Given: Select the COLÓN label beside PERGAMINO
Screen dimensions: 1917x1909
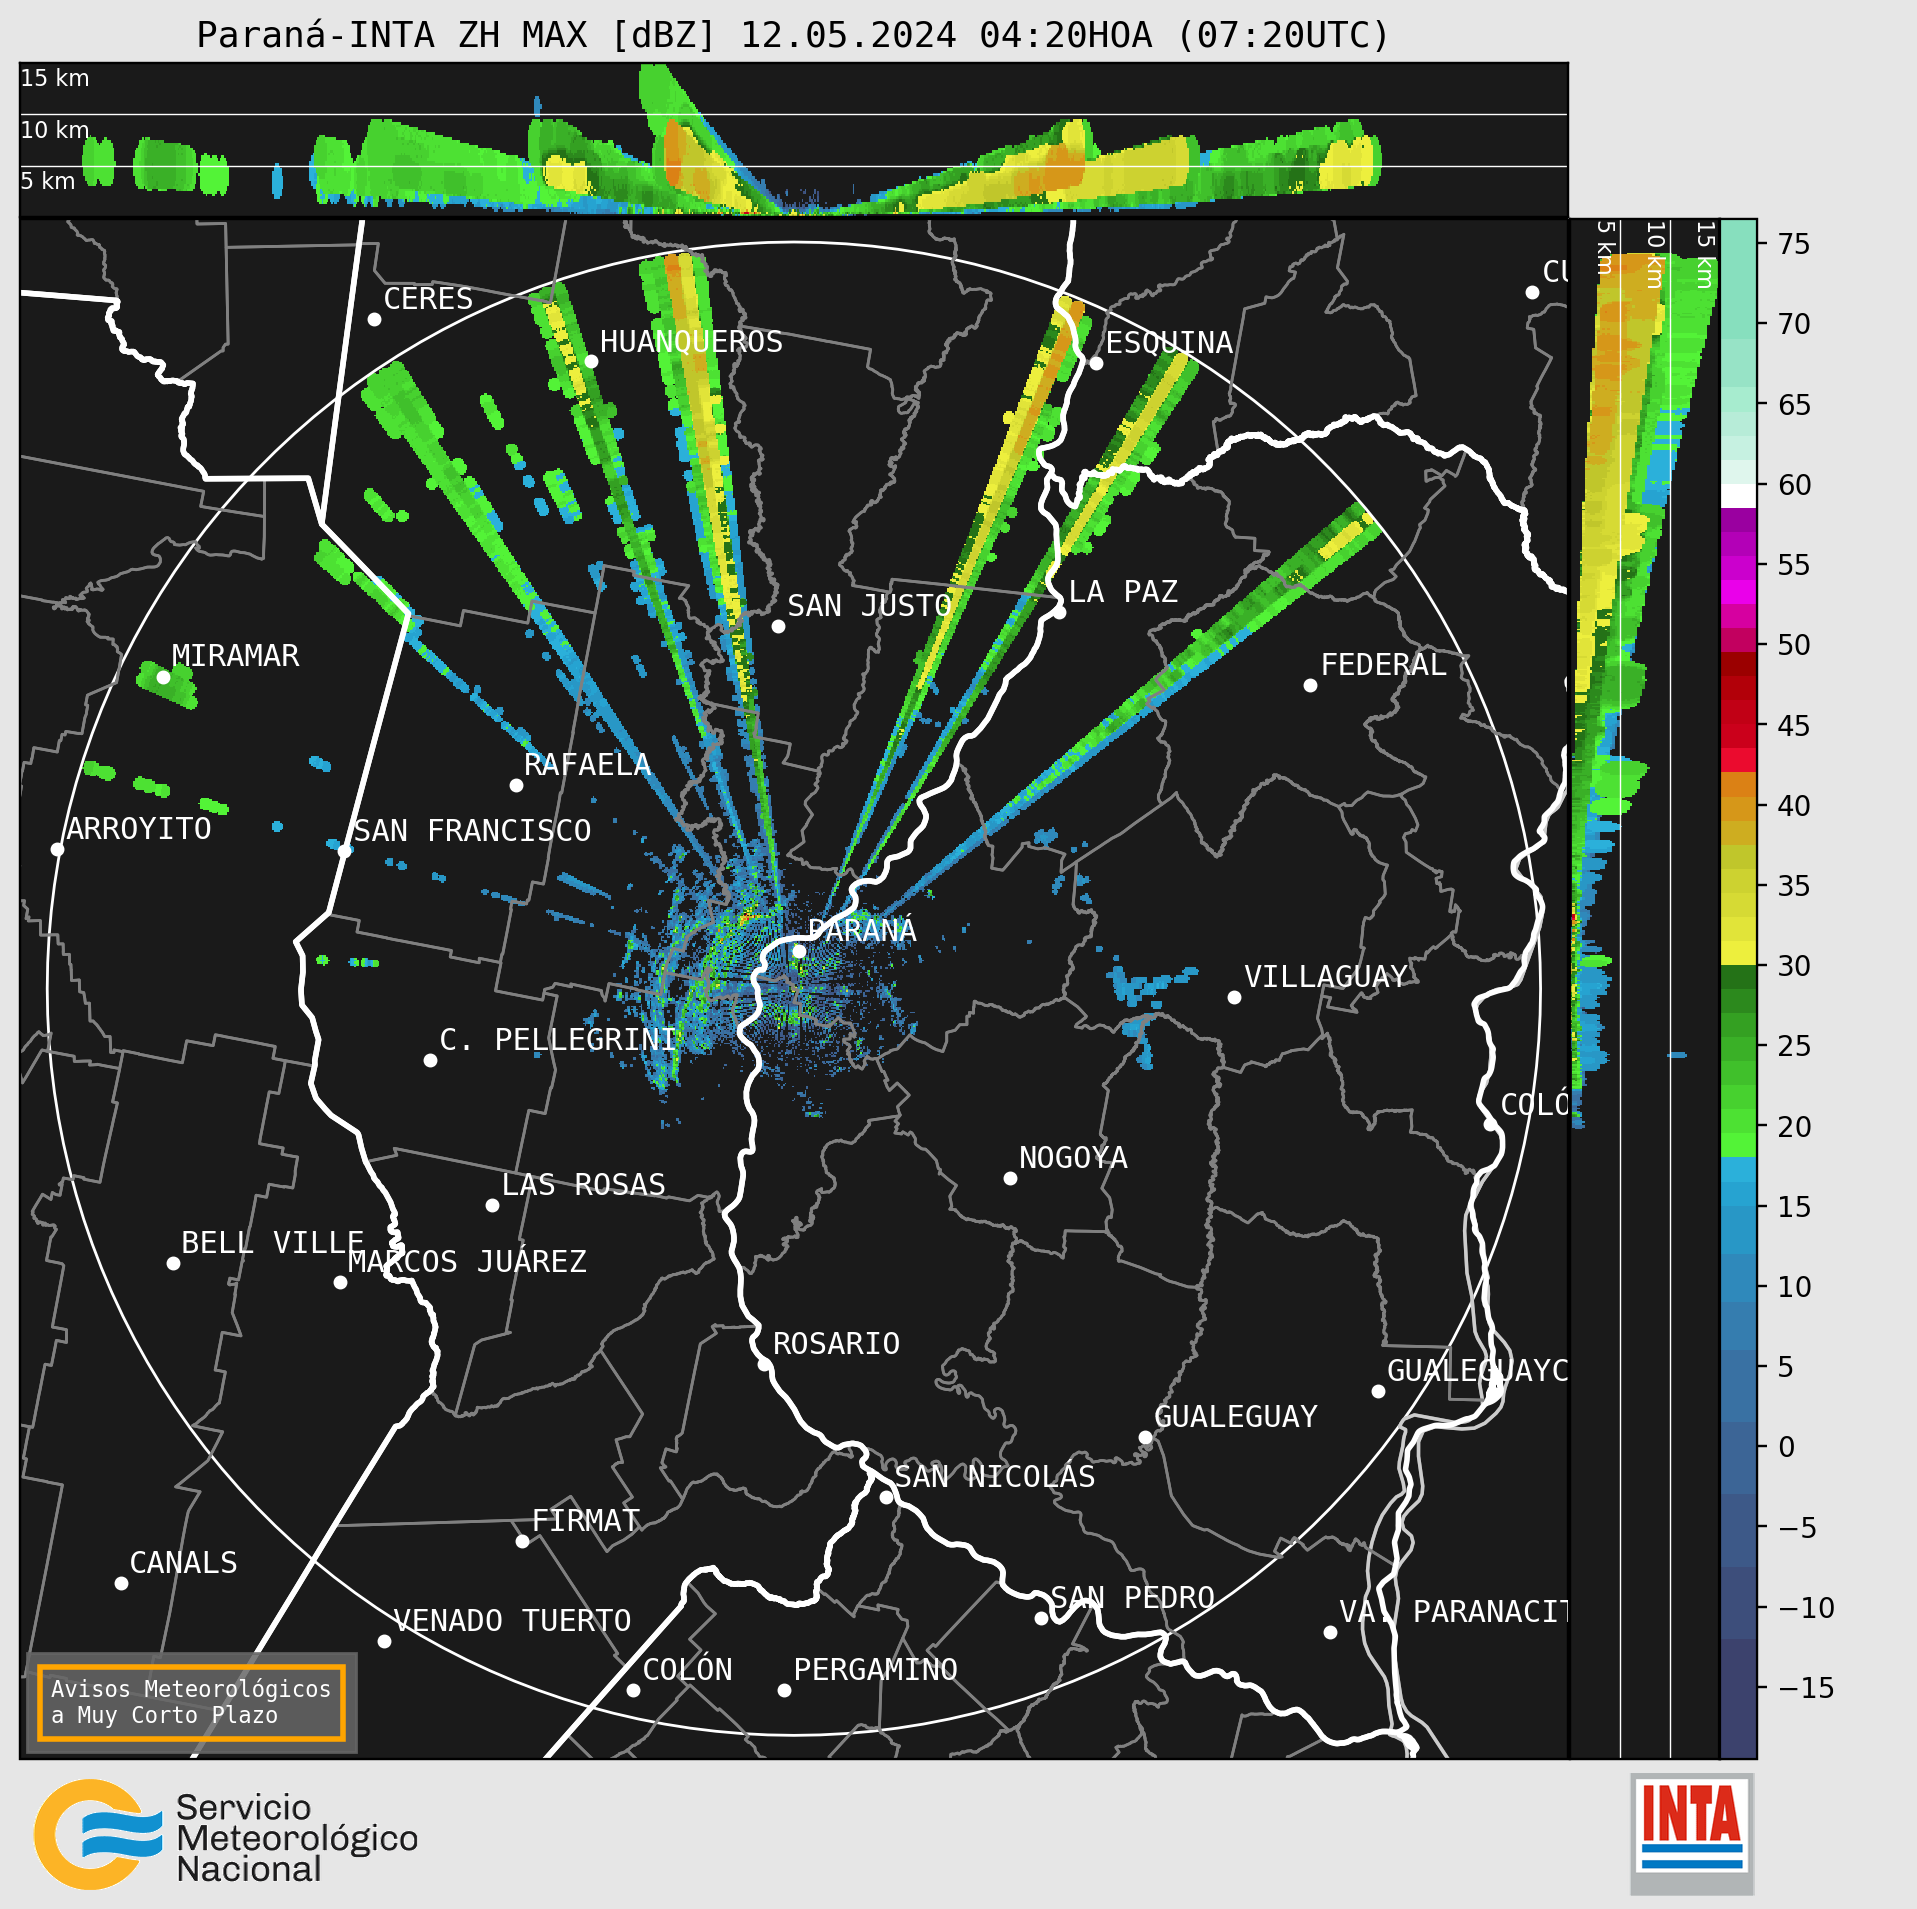Looking at the screenshot, I should (x=687, y=1669).
